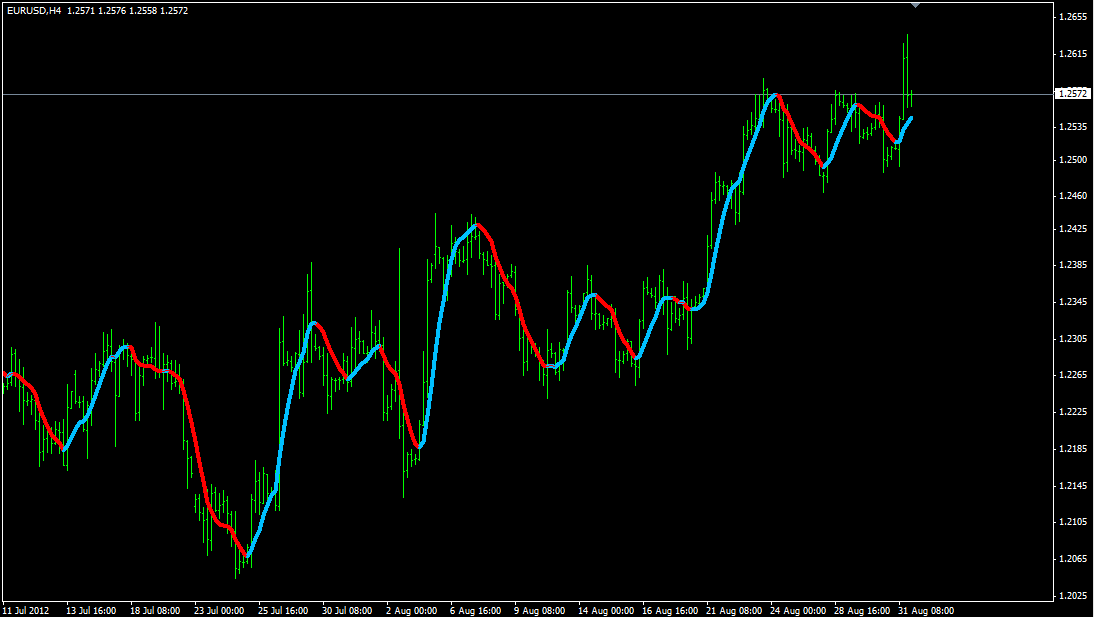
Task: Select the 31 Aug 08:00 time label
Action: (x=927, y=610)
